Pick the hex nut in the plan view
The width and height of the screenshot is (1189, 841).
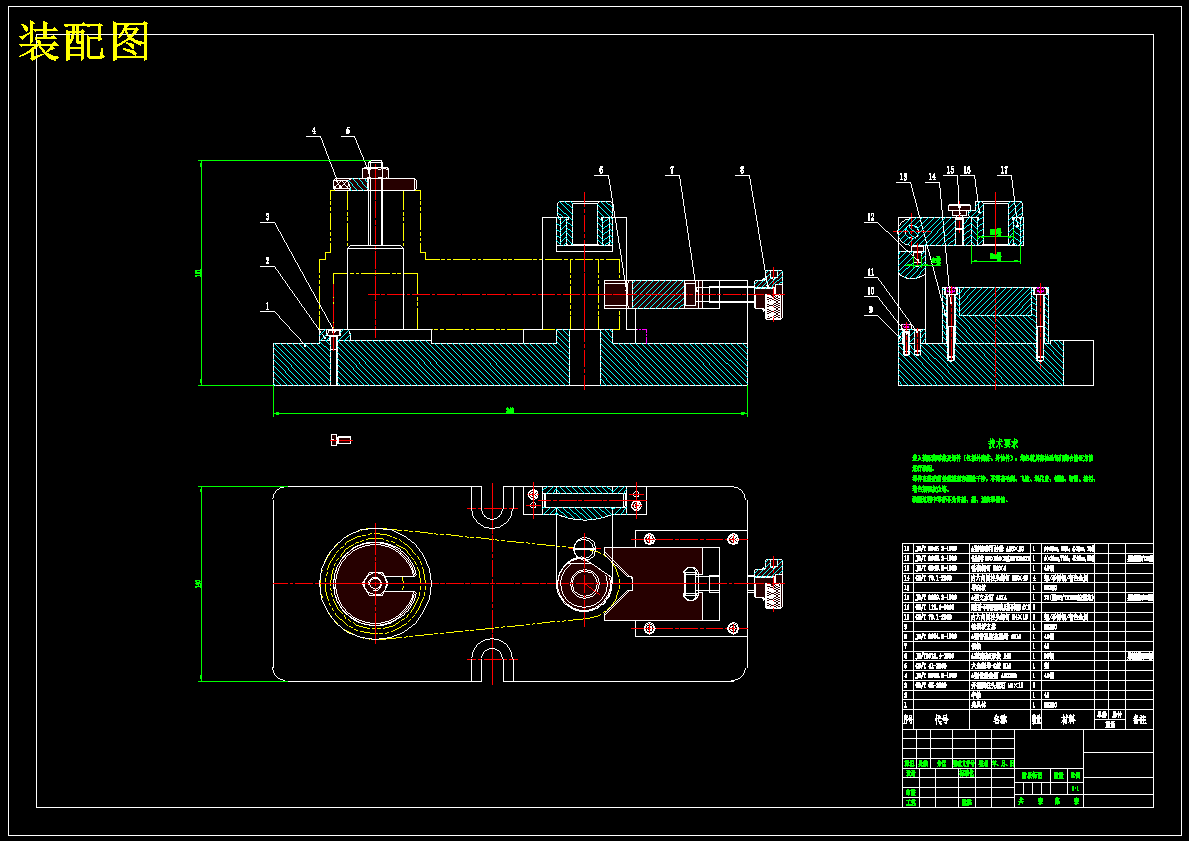click(375, 583)
